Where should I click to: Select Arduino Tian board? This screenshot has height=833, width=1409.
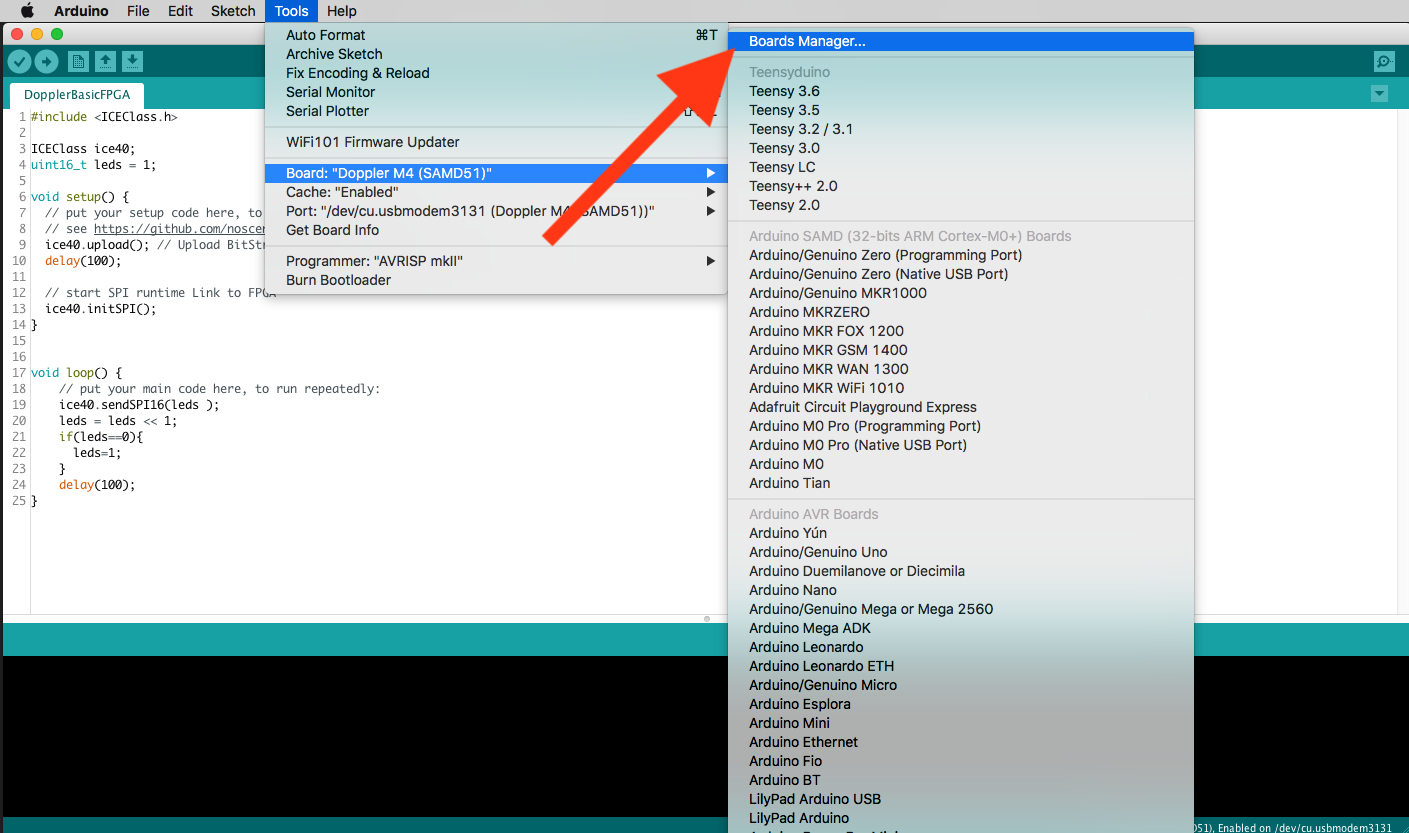961,483
